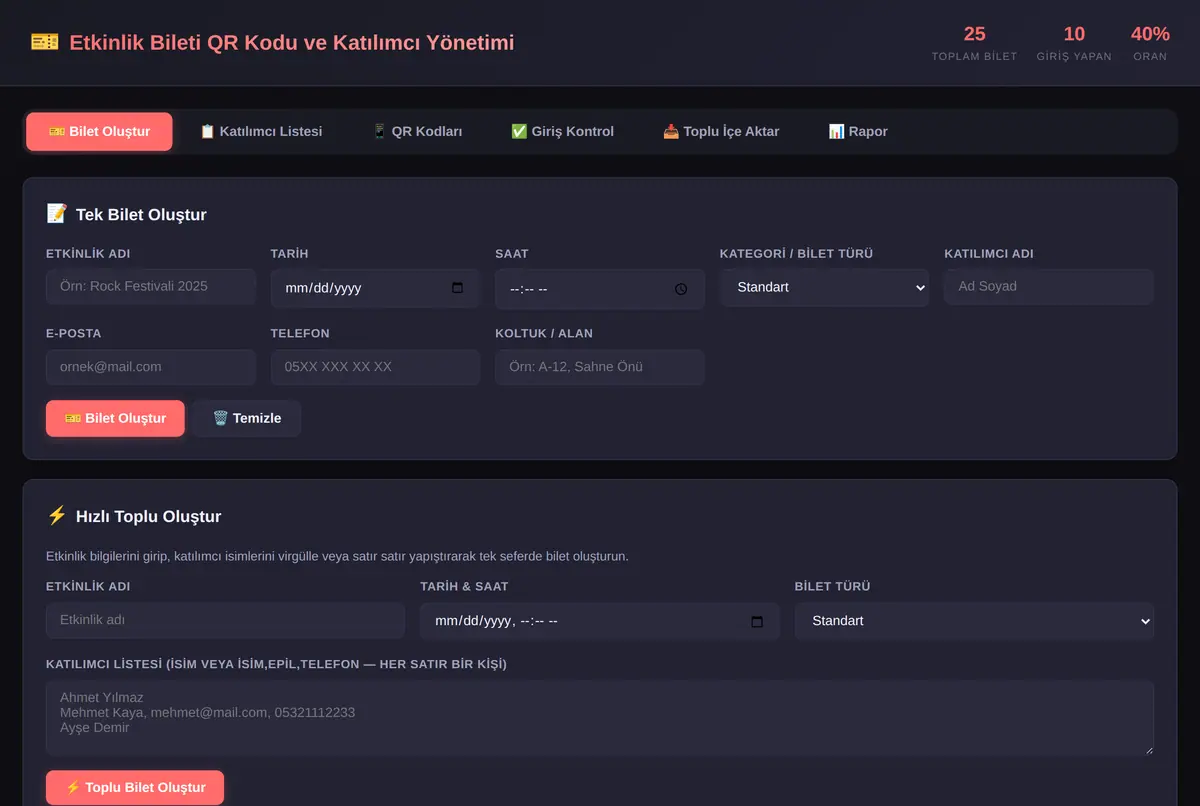Open the Giriş Kontrol tab

tap(562, 132)
